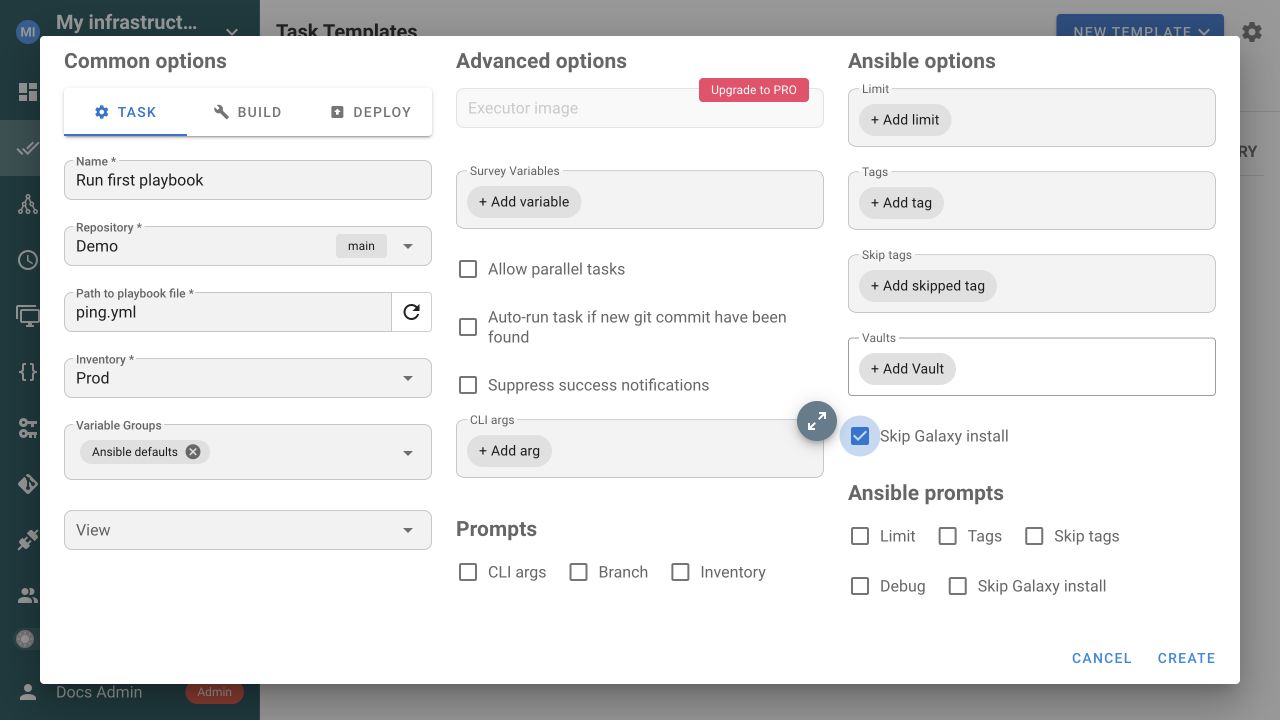Switch to the BUILD tab
The height and width of the screenshot is (720, 1280).
click(248, 112)
